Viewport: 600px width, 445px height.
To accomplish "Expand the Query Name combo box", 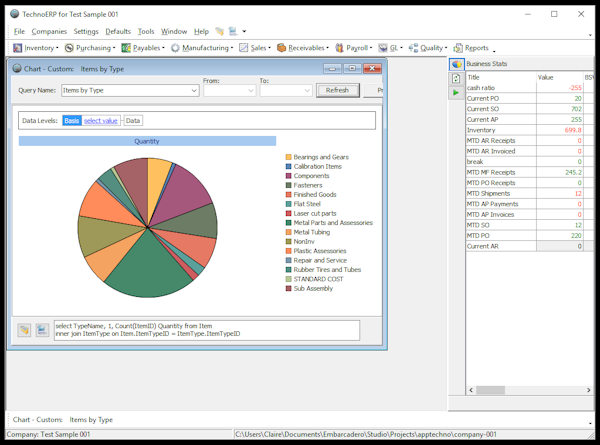I will [x=194, y=91].
